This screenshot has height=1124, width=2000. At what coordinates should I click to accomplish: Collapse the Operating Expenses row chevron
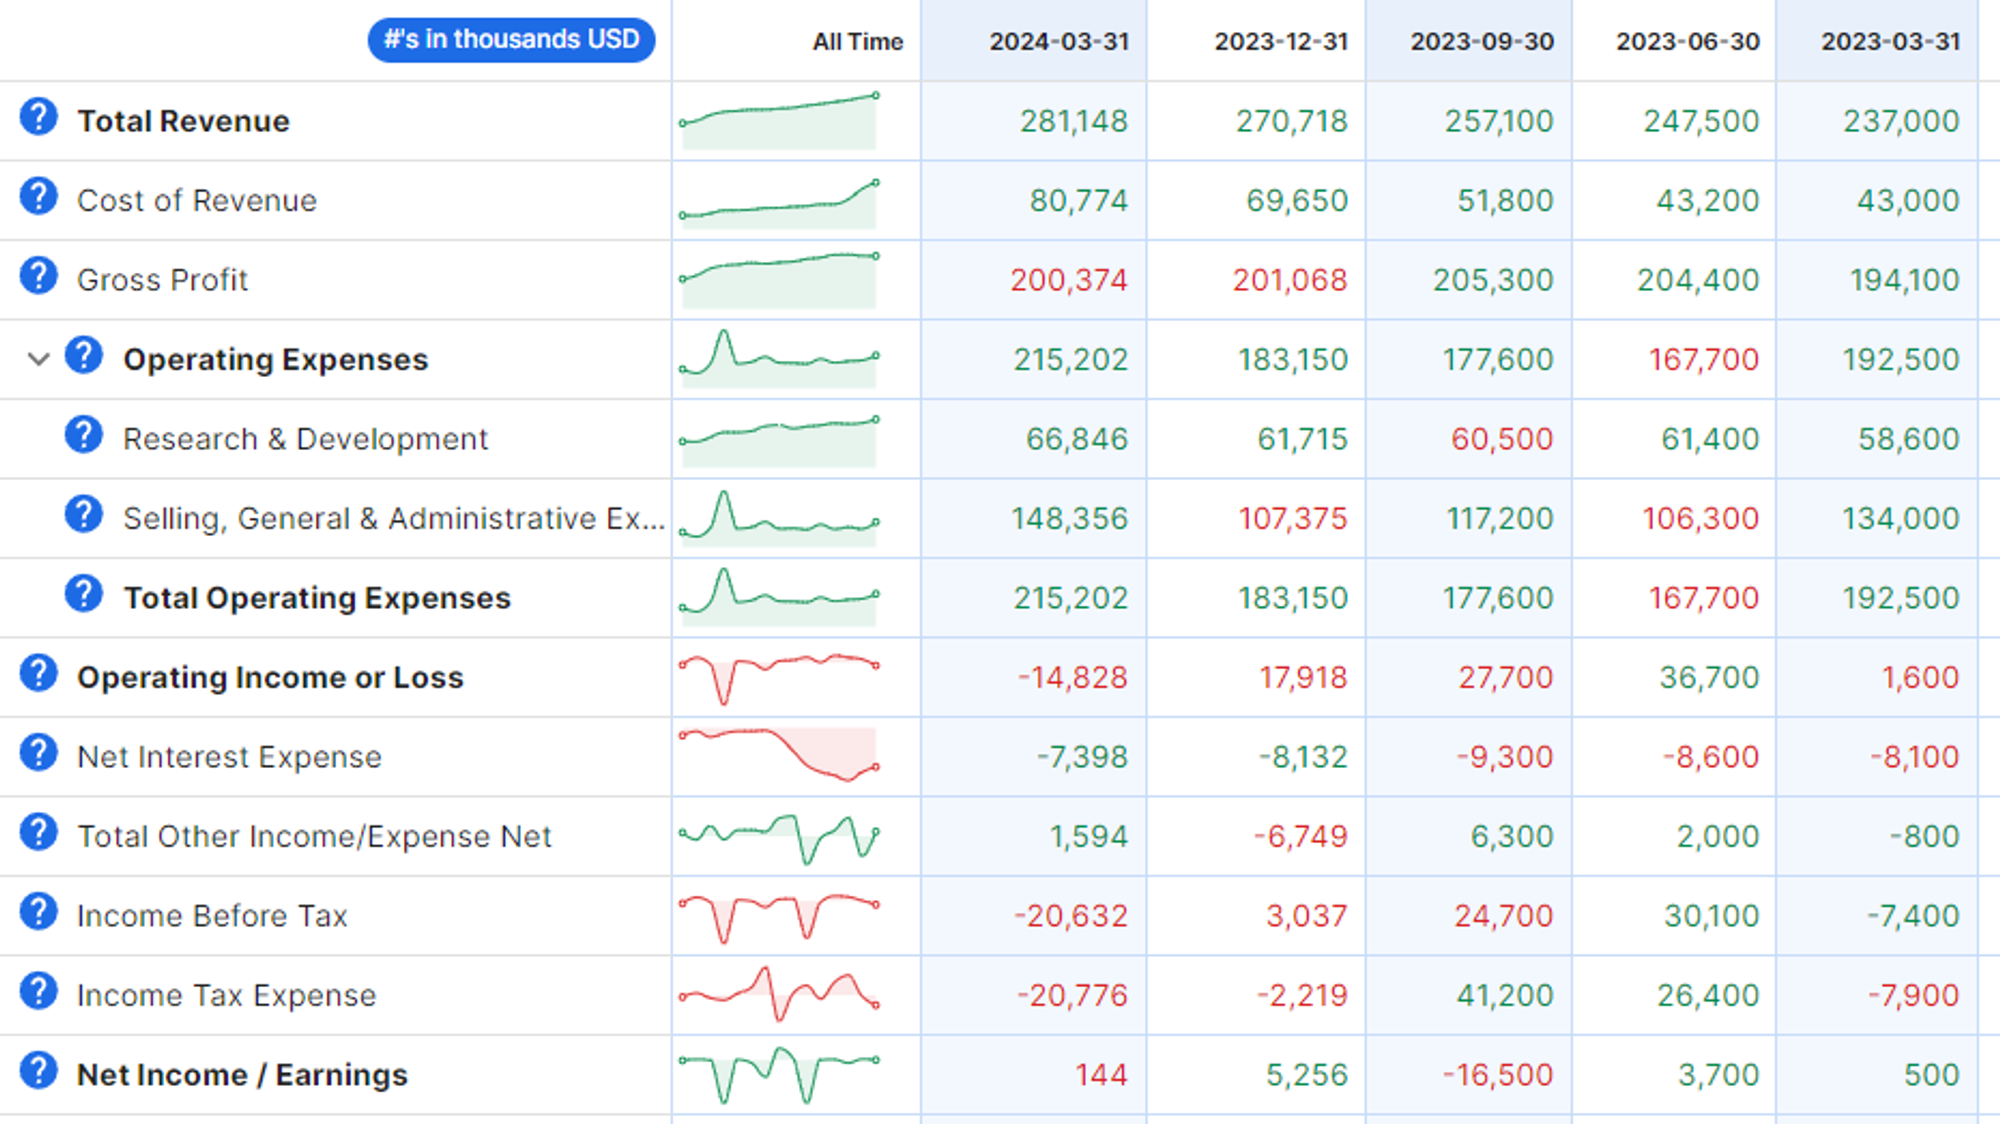tap(38, 359)
